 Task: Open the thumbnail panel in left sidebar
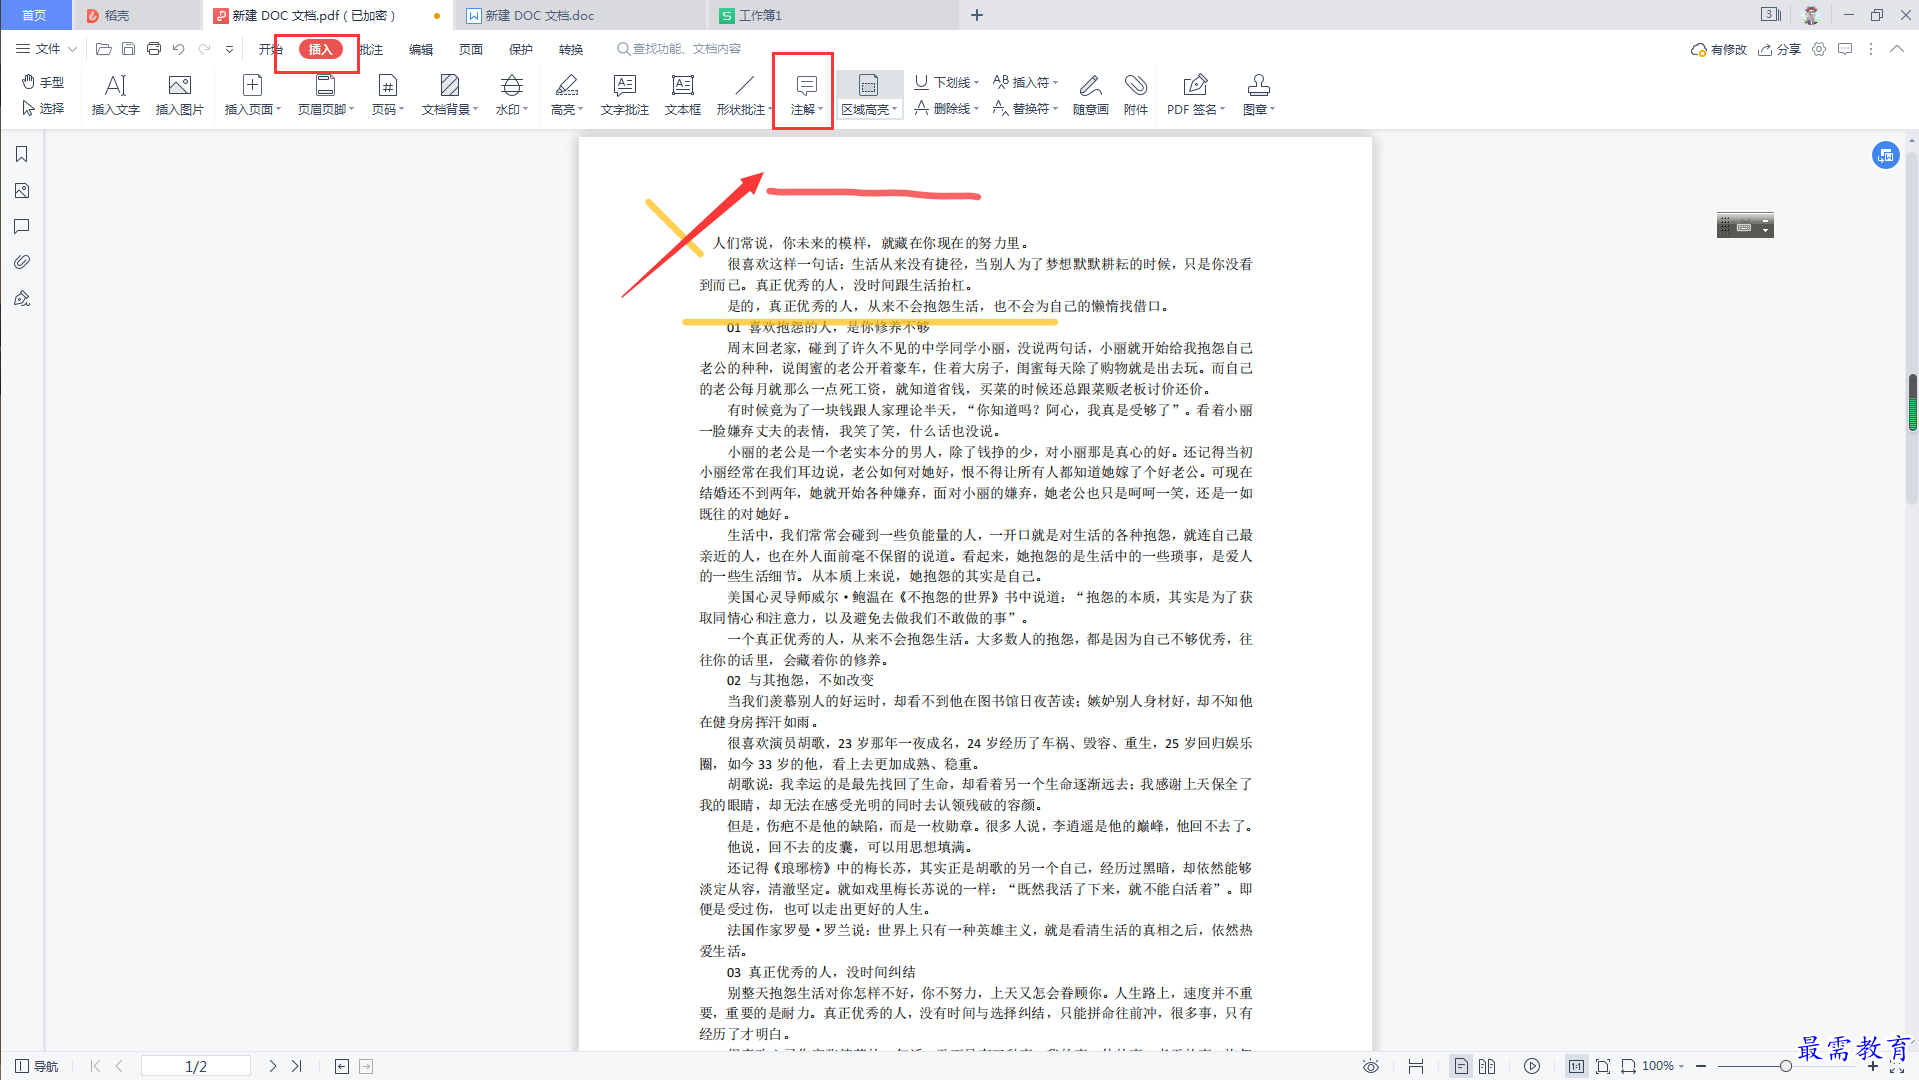(21, 191)
